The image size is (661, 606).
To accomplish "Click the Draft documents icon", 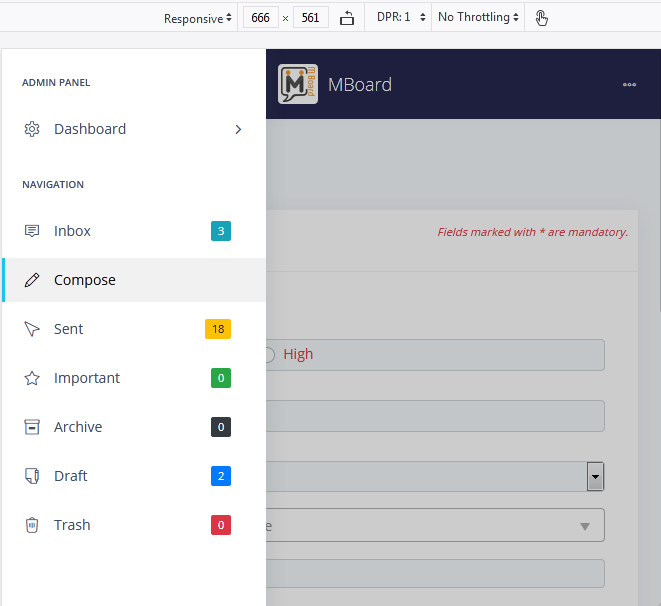I will (x=32, y=476).
